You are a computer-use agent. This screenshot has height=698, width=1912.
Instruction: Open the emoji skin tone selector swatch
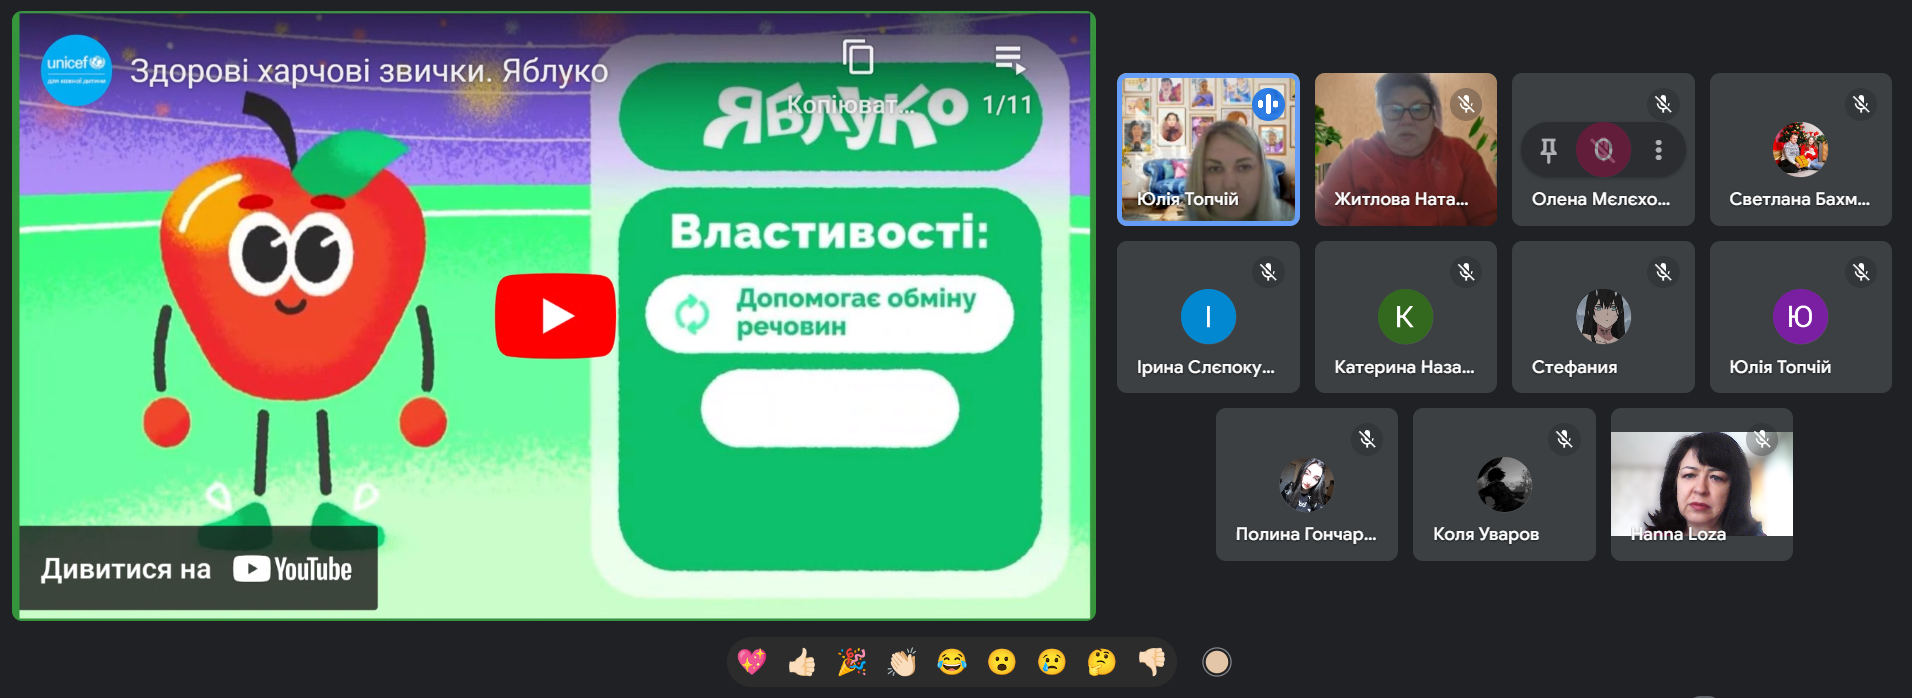[x=1216, y=662]
